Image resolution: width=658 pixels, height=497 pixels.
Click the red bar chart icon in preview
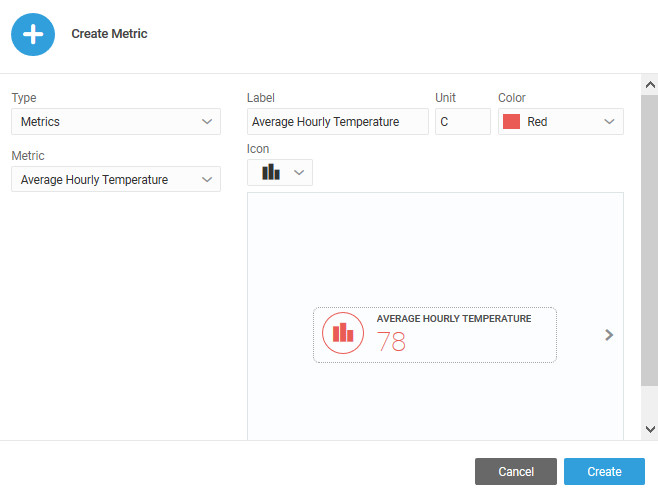click(343, 333)
